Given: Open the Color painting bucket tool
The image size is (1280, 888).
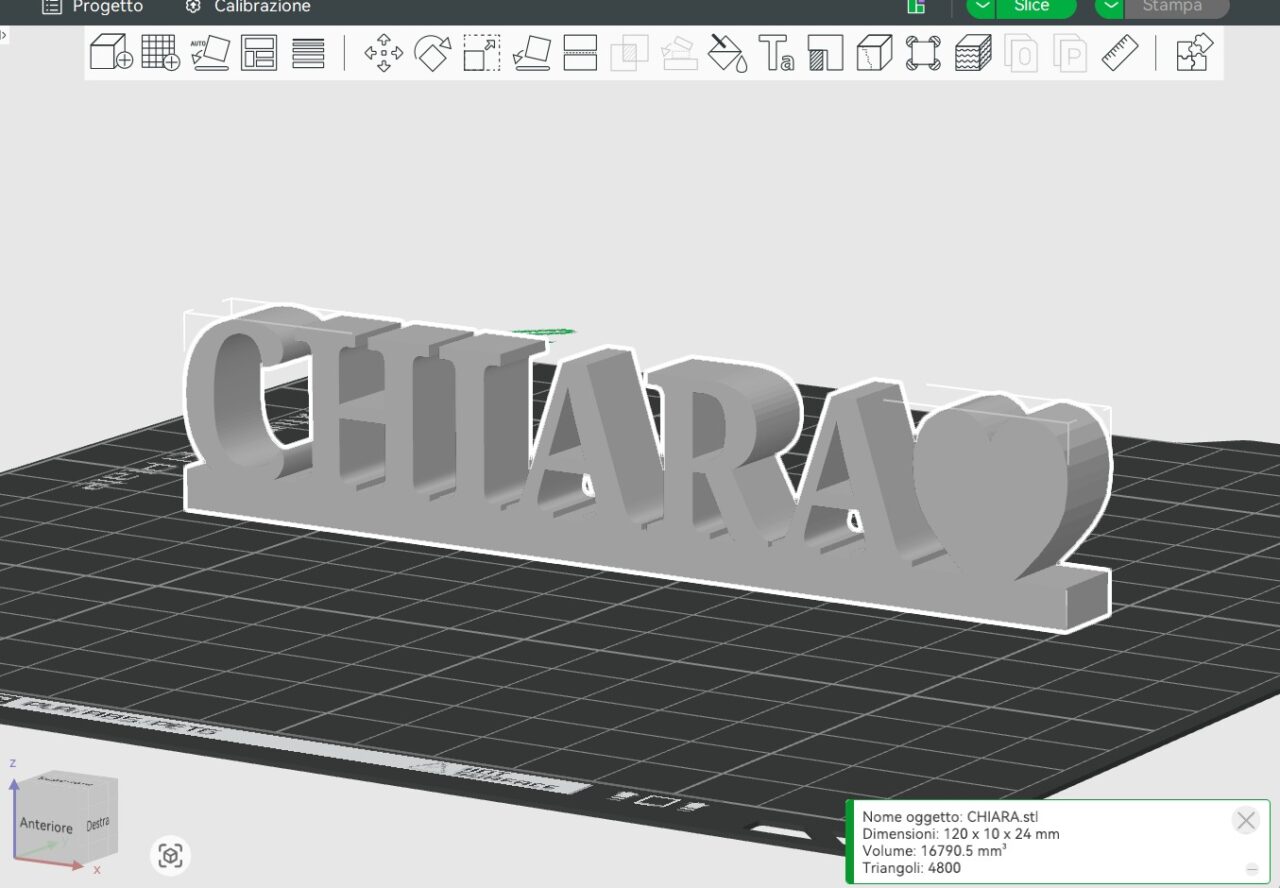Looking at the screenshot, I should [727, 52].
